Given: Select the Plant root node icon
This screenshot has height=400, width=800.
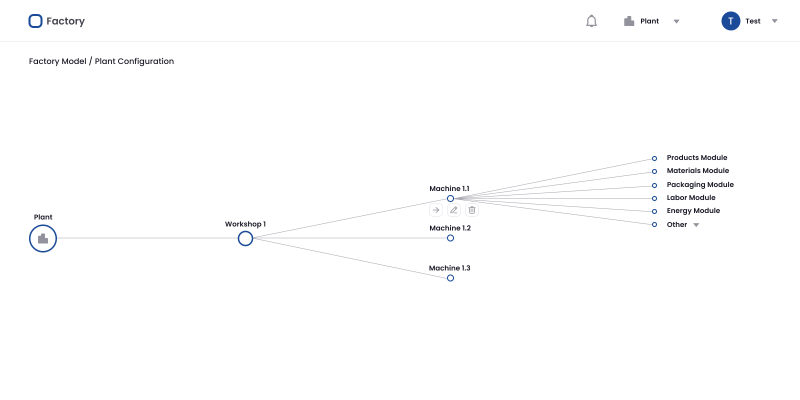Looking at the screenshot, I should (x=43, y=238).
